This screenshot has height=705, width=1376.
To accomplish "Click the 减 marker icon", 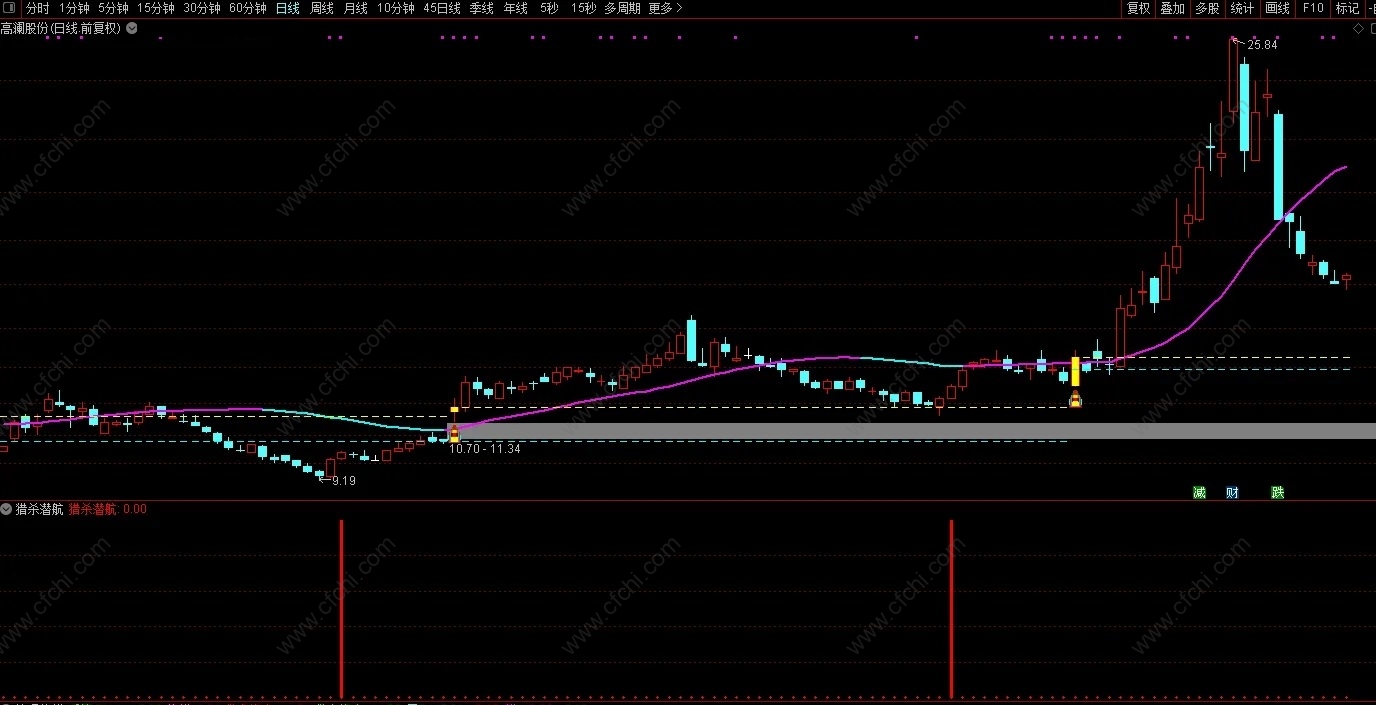I will point(1199,492).
